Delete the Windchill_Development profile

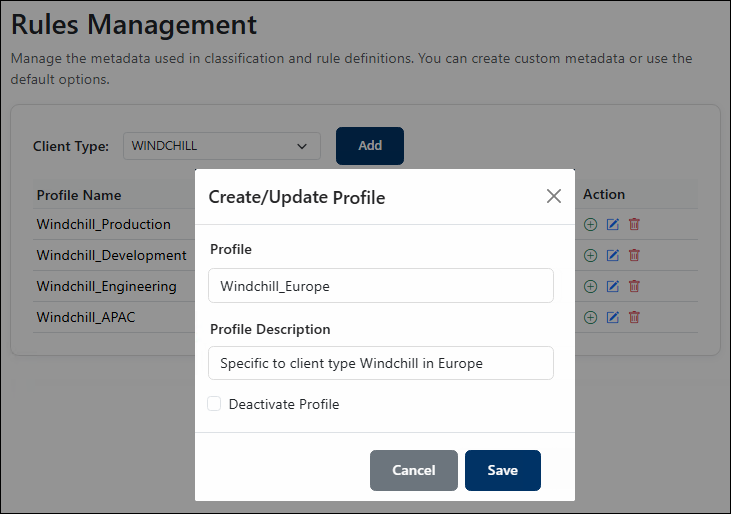click(634, 255)
